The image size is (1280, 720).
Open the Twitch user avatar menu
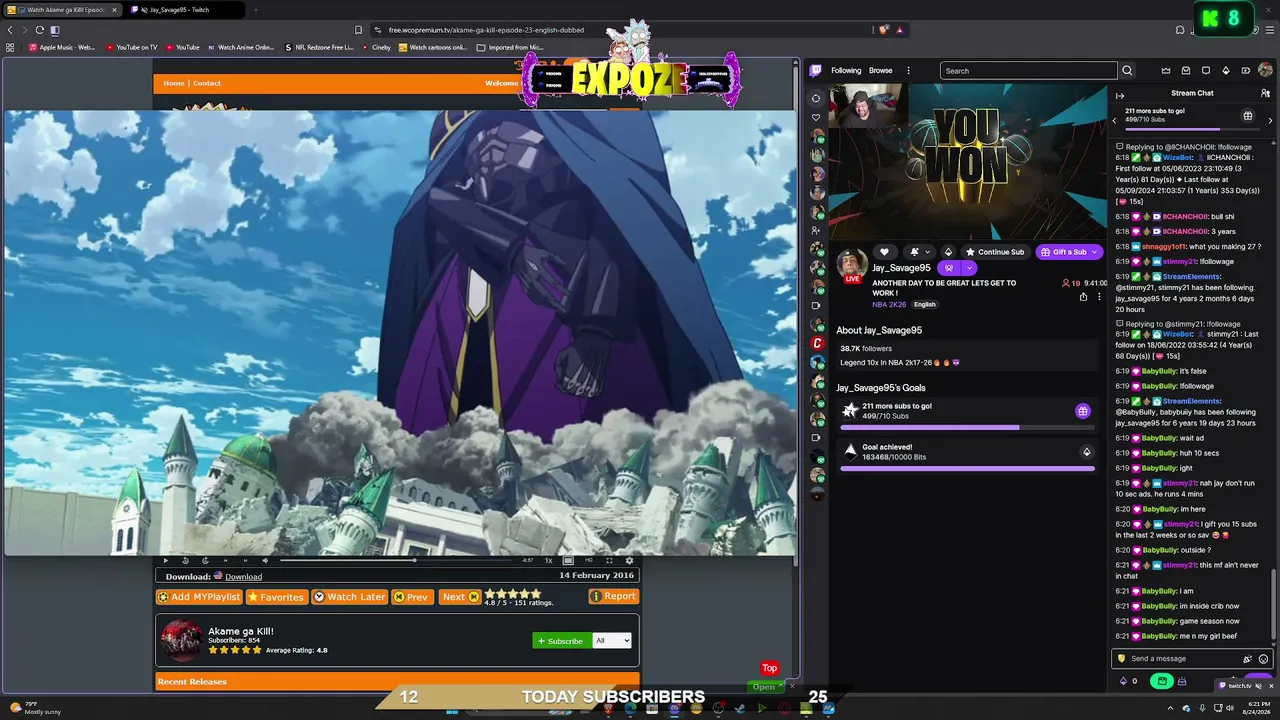point(1265,70)
